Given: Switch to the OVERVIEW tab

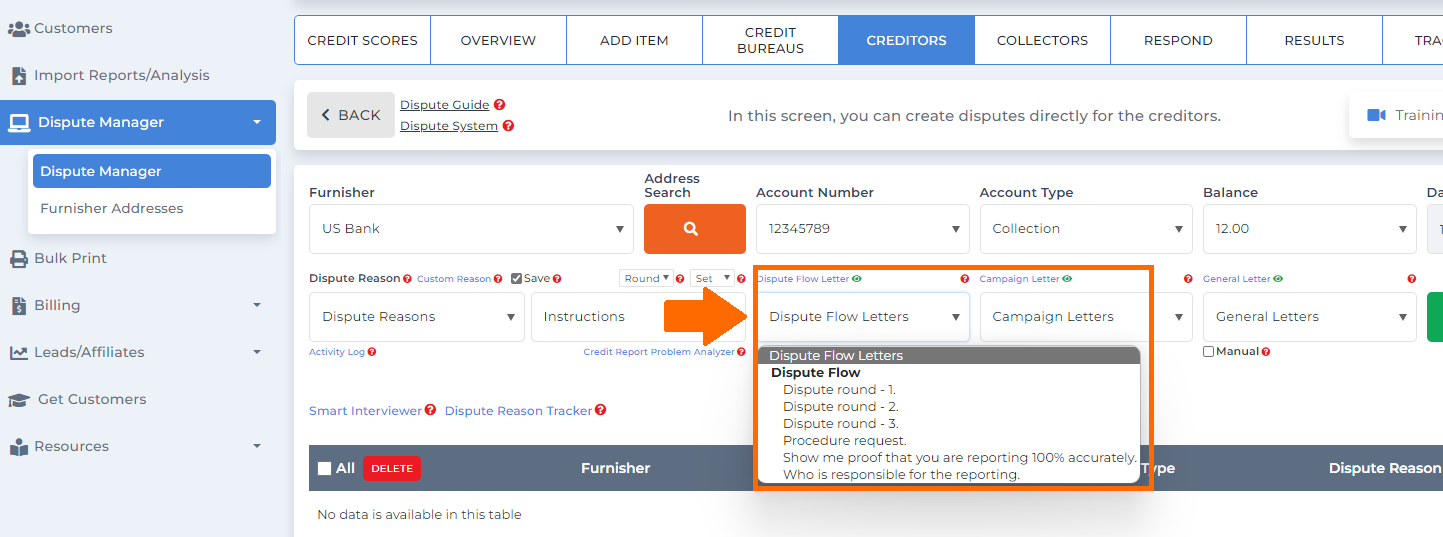Looking at the screenshot, I should pos(498,41).
